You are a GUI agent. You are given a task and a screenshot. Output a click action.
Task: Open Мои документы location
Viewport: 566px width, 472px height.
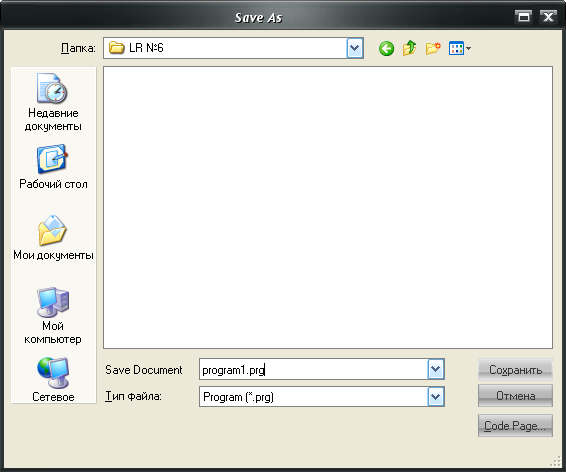point(53,238)
